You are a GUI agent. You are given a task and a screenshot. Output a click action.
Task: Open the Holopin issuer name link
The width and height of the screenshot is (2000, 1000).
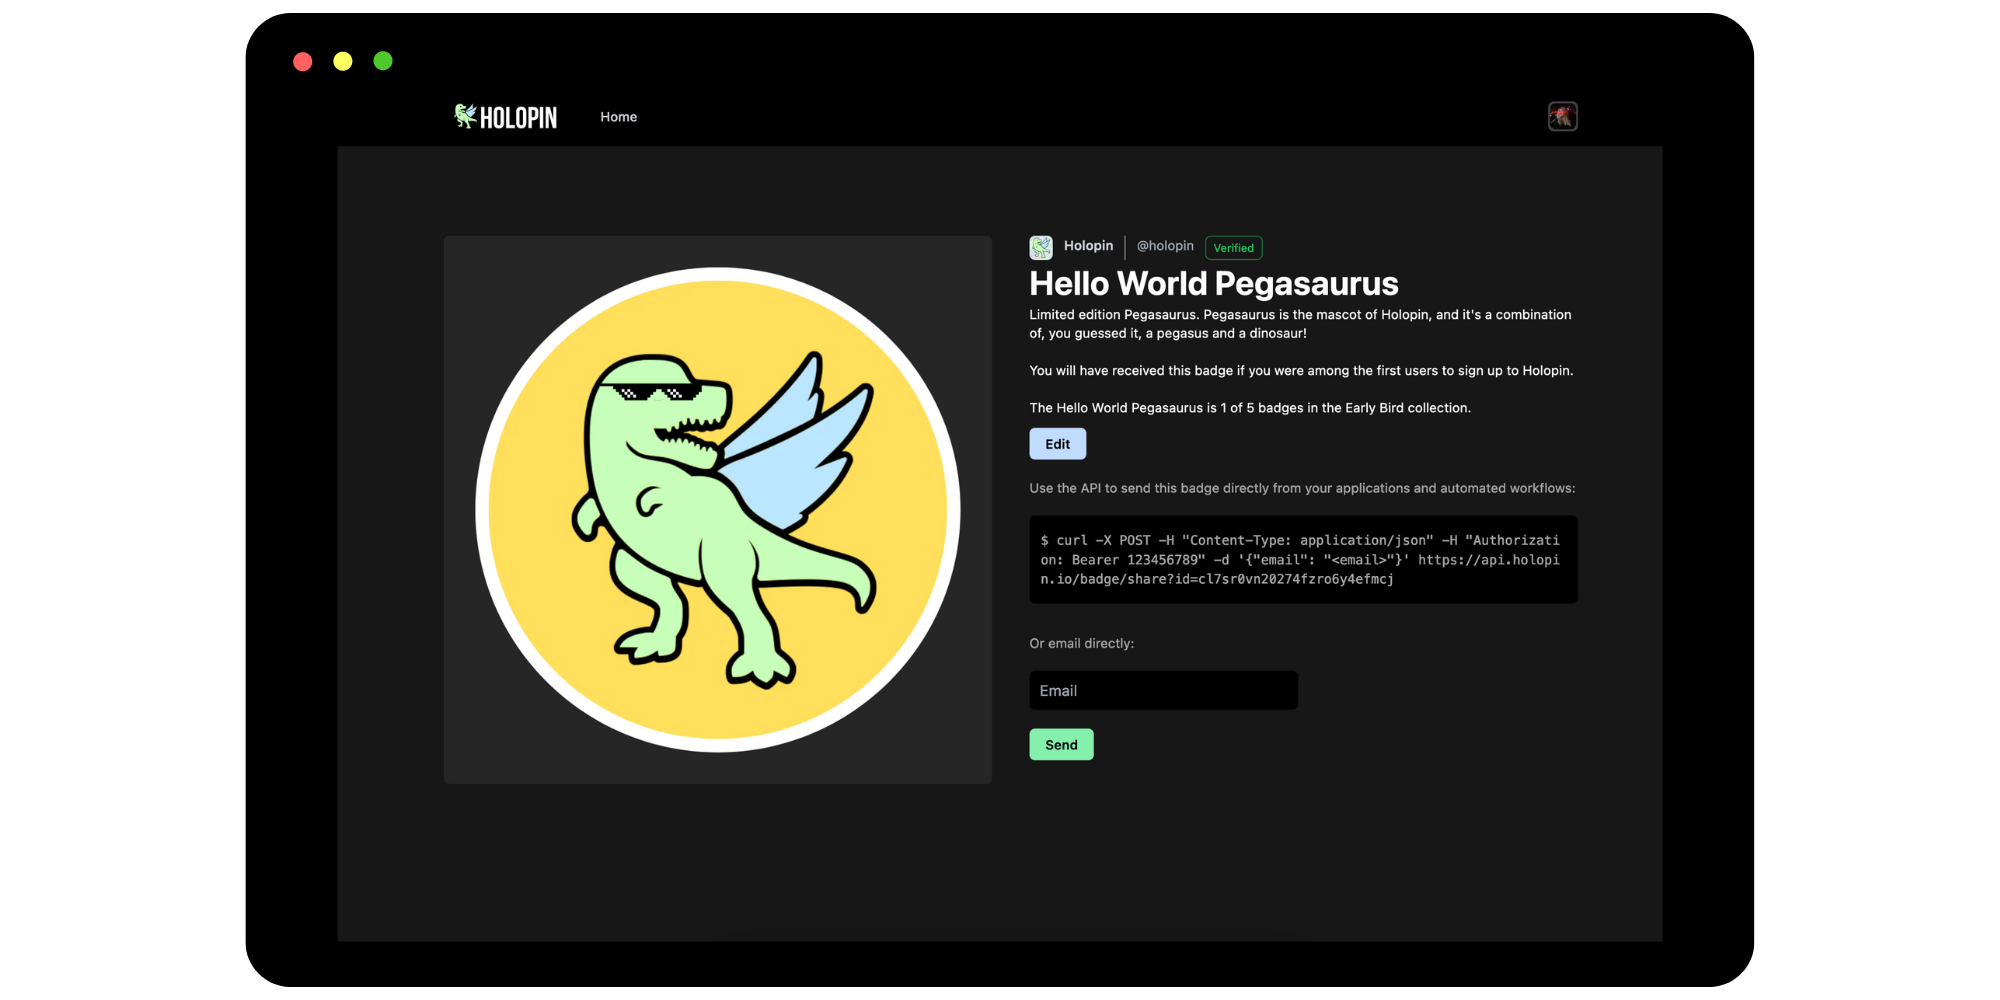click(x=1088, y=246)
